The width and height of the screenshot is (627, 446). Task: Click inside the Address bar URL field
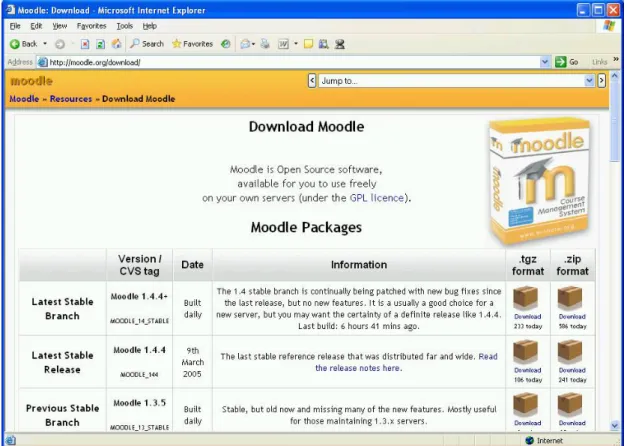click(294, 62)
